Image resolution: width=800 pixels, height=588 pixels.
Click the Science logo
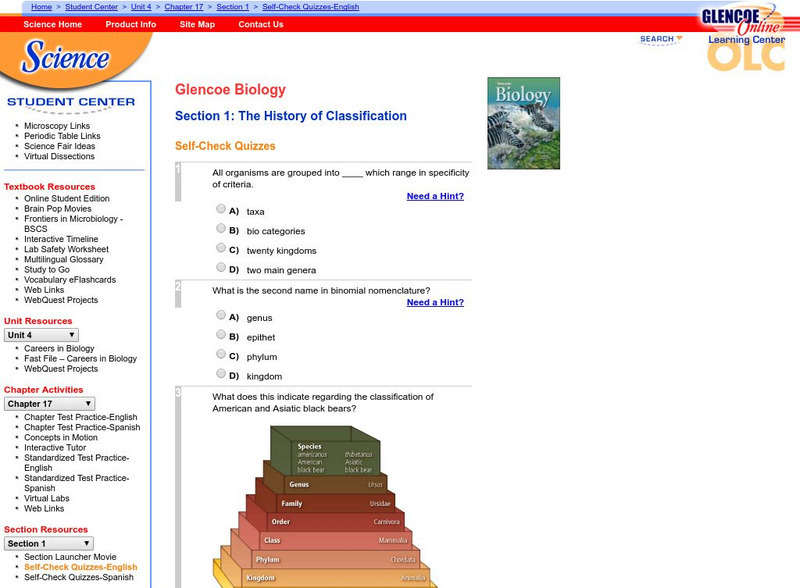point(65,56)
